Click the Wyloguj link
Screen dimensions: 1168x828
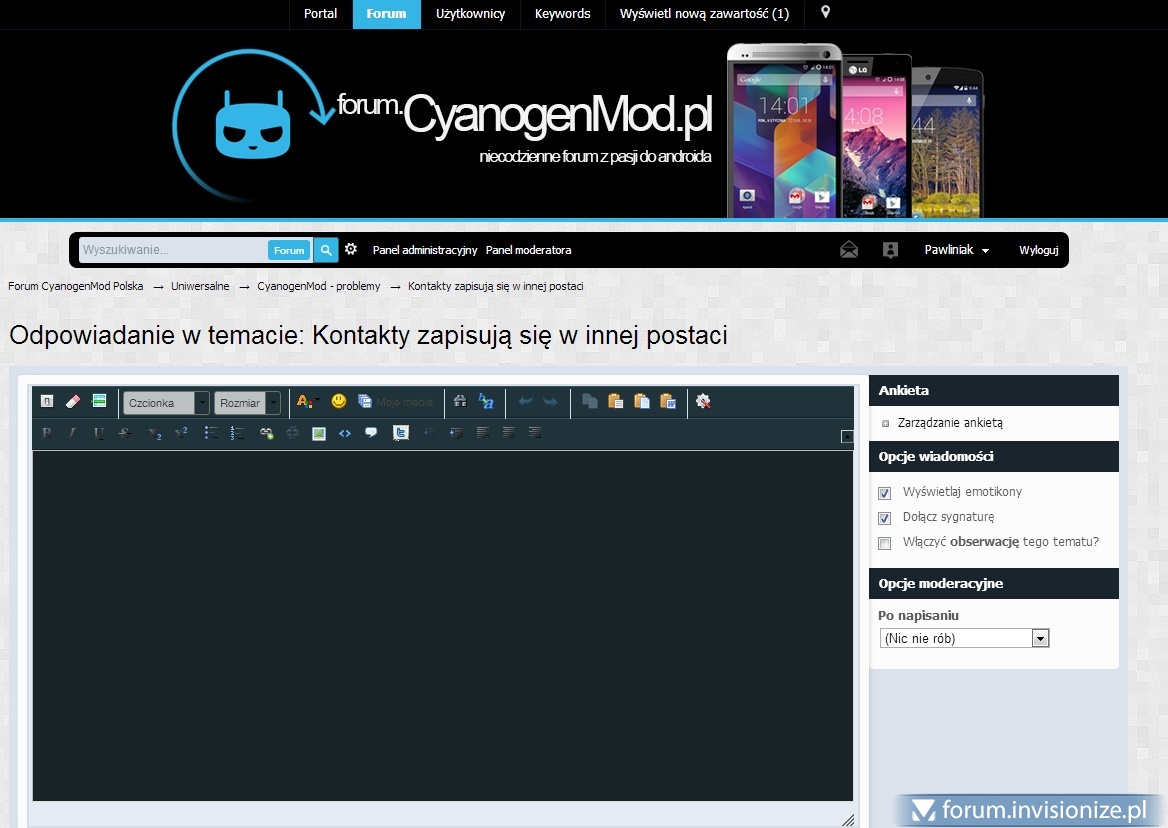coord(1038,250)
